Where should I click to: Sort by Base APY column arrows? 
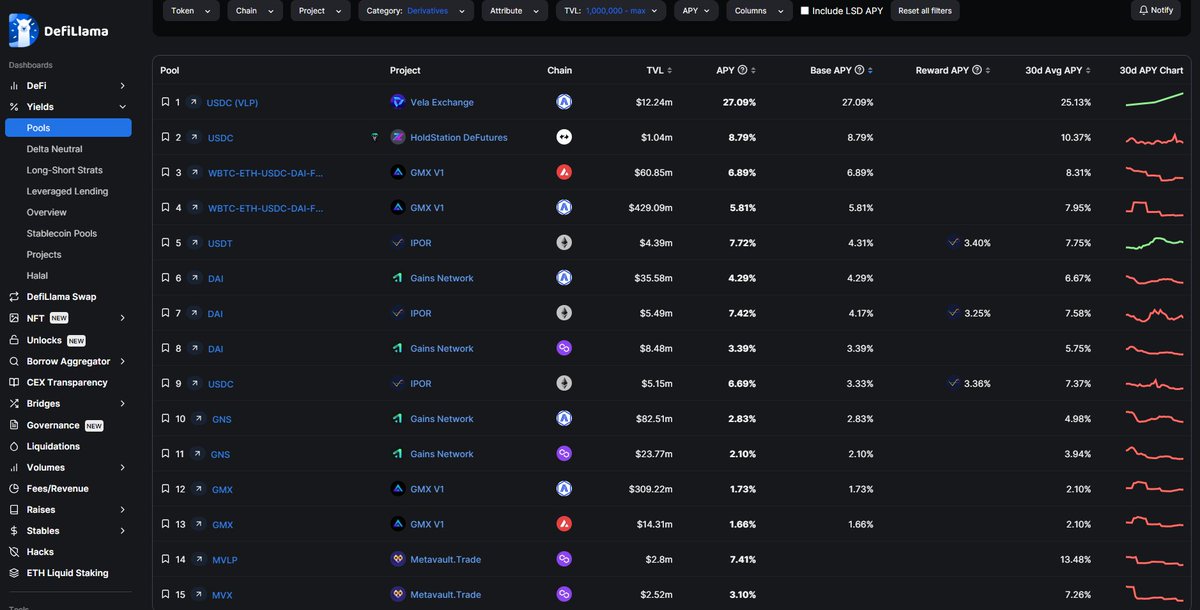coord(870,71)
